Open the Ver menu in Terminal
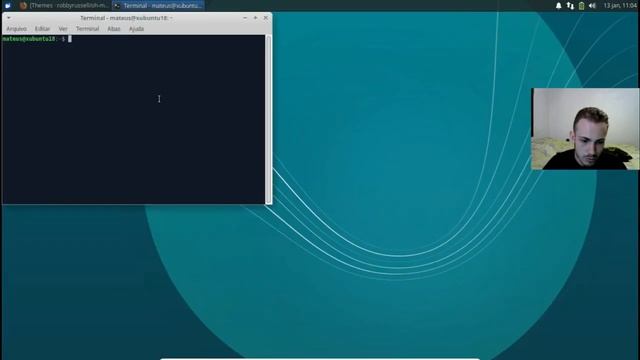640x360 pixels. point(63,29)
